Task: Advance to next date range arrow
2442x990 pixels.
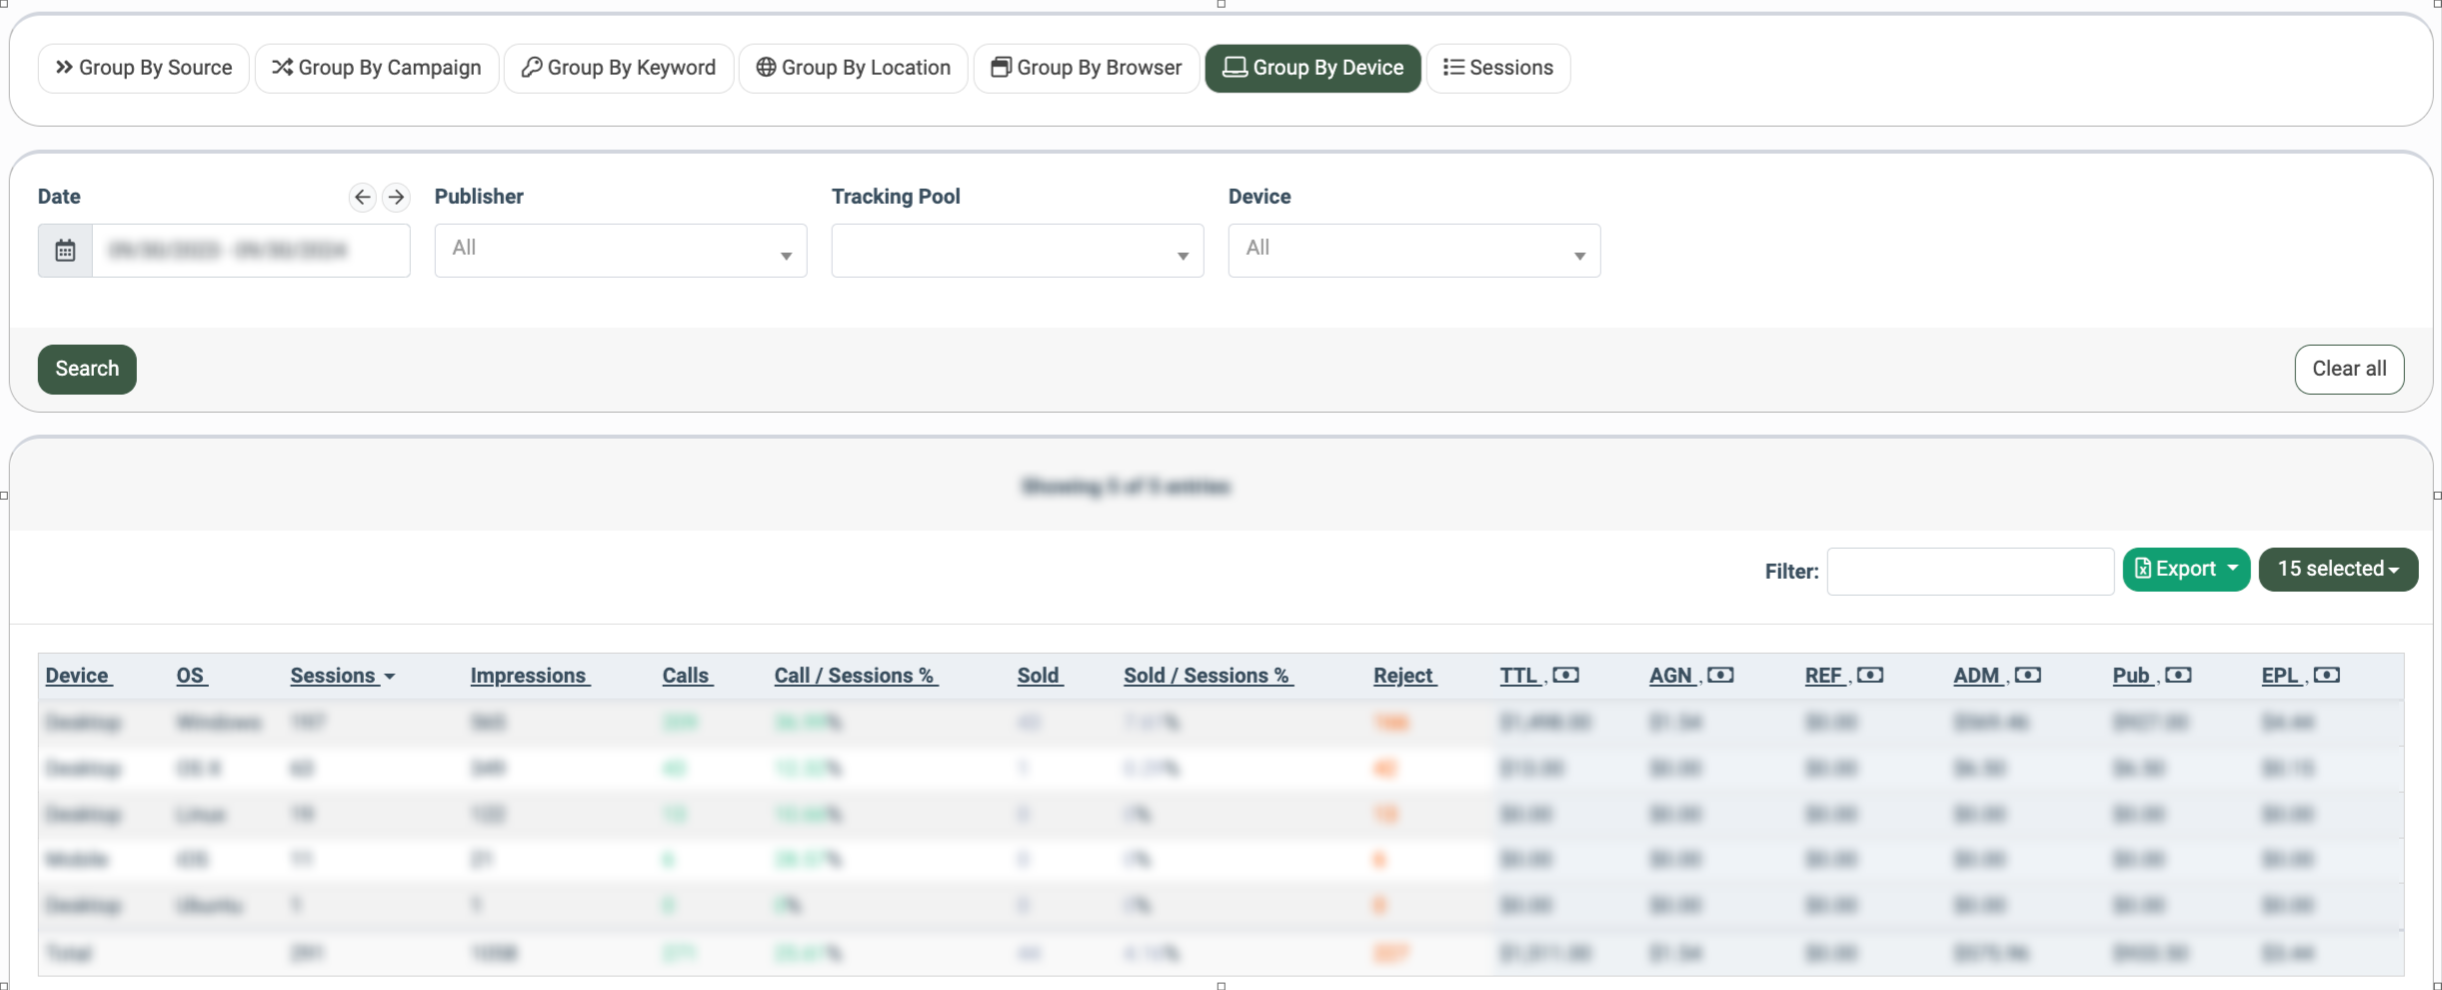Action: [x=396, y=197]
